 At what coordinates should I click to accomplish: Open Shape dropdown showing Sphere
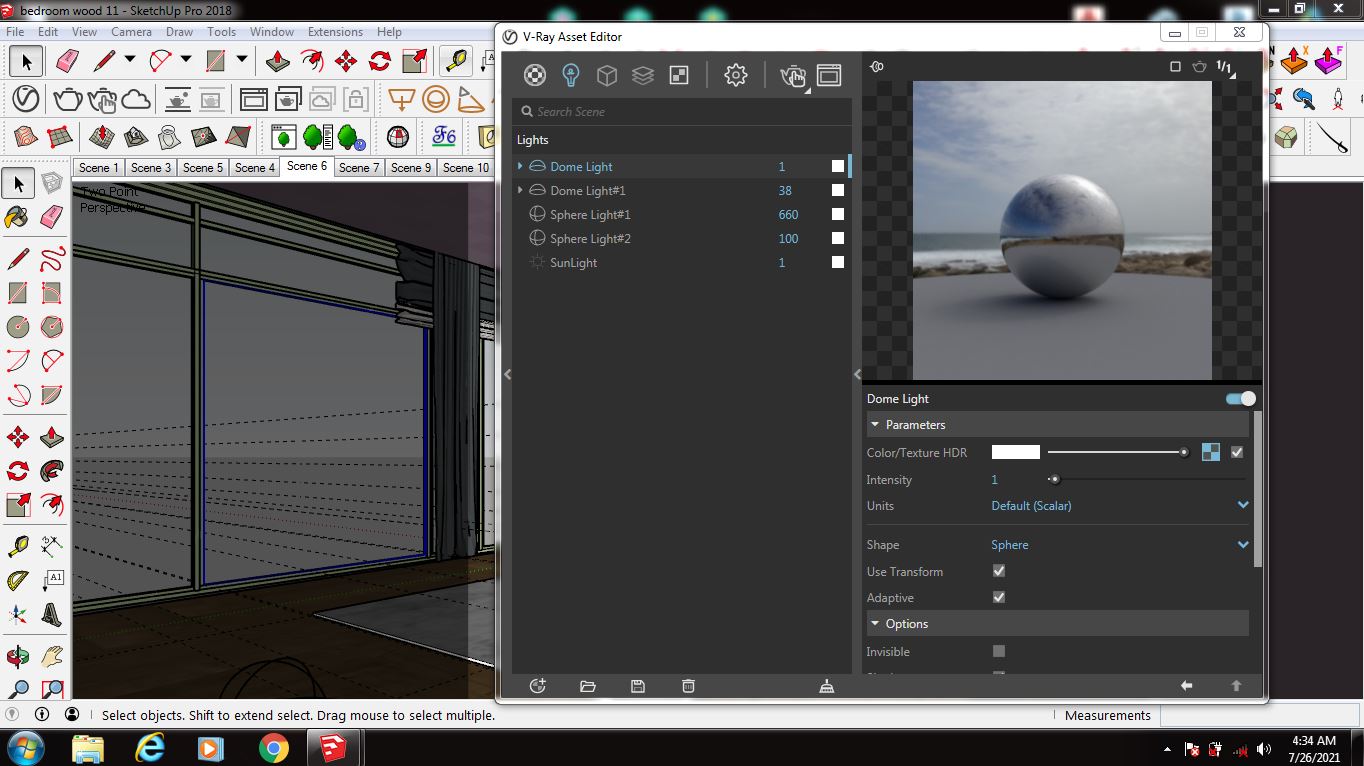point(1120,545)
